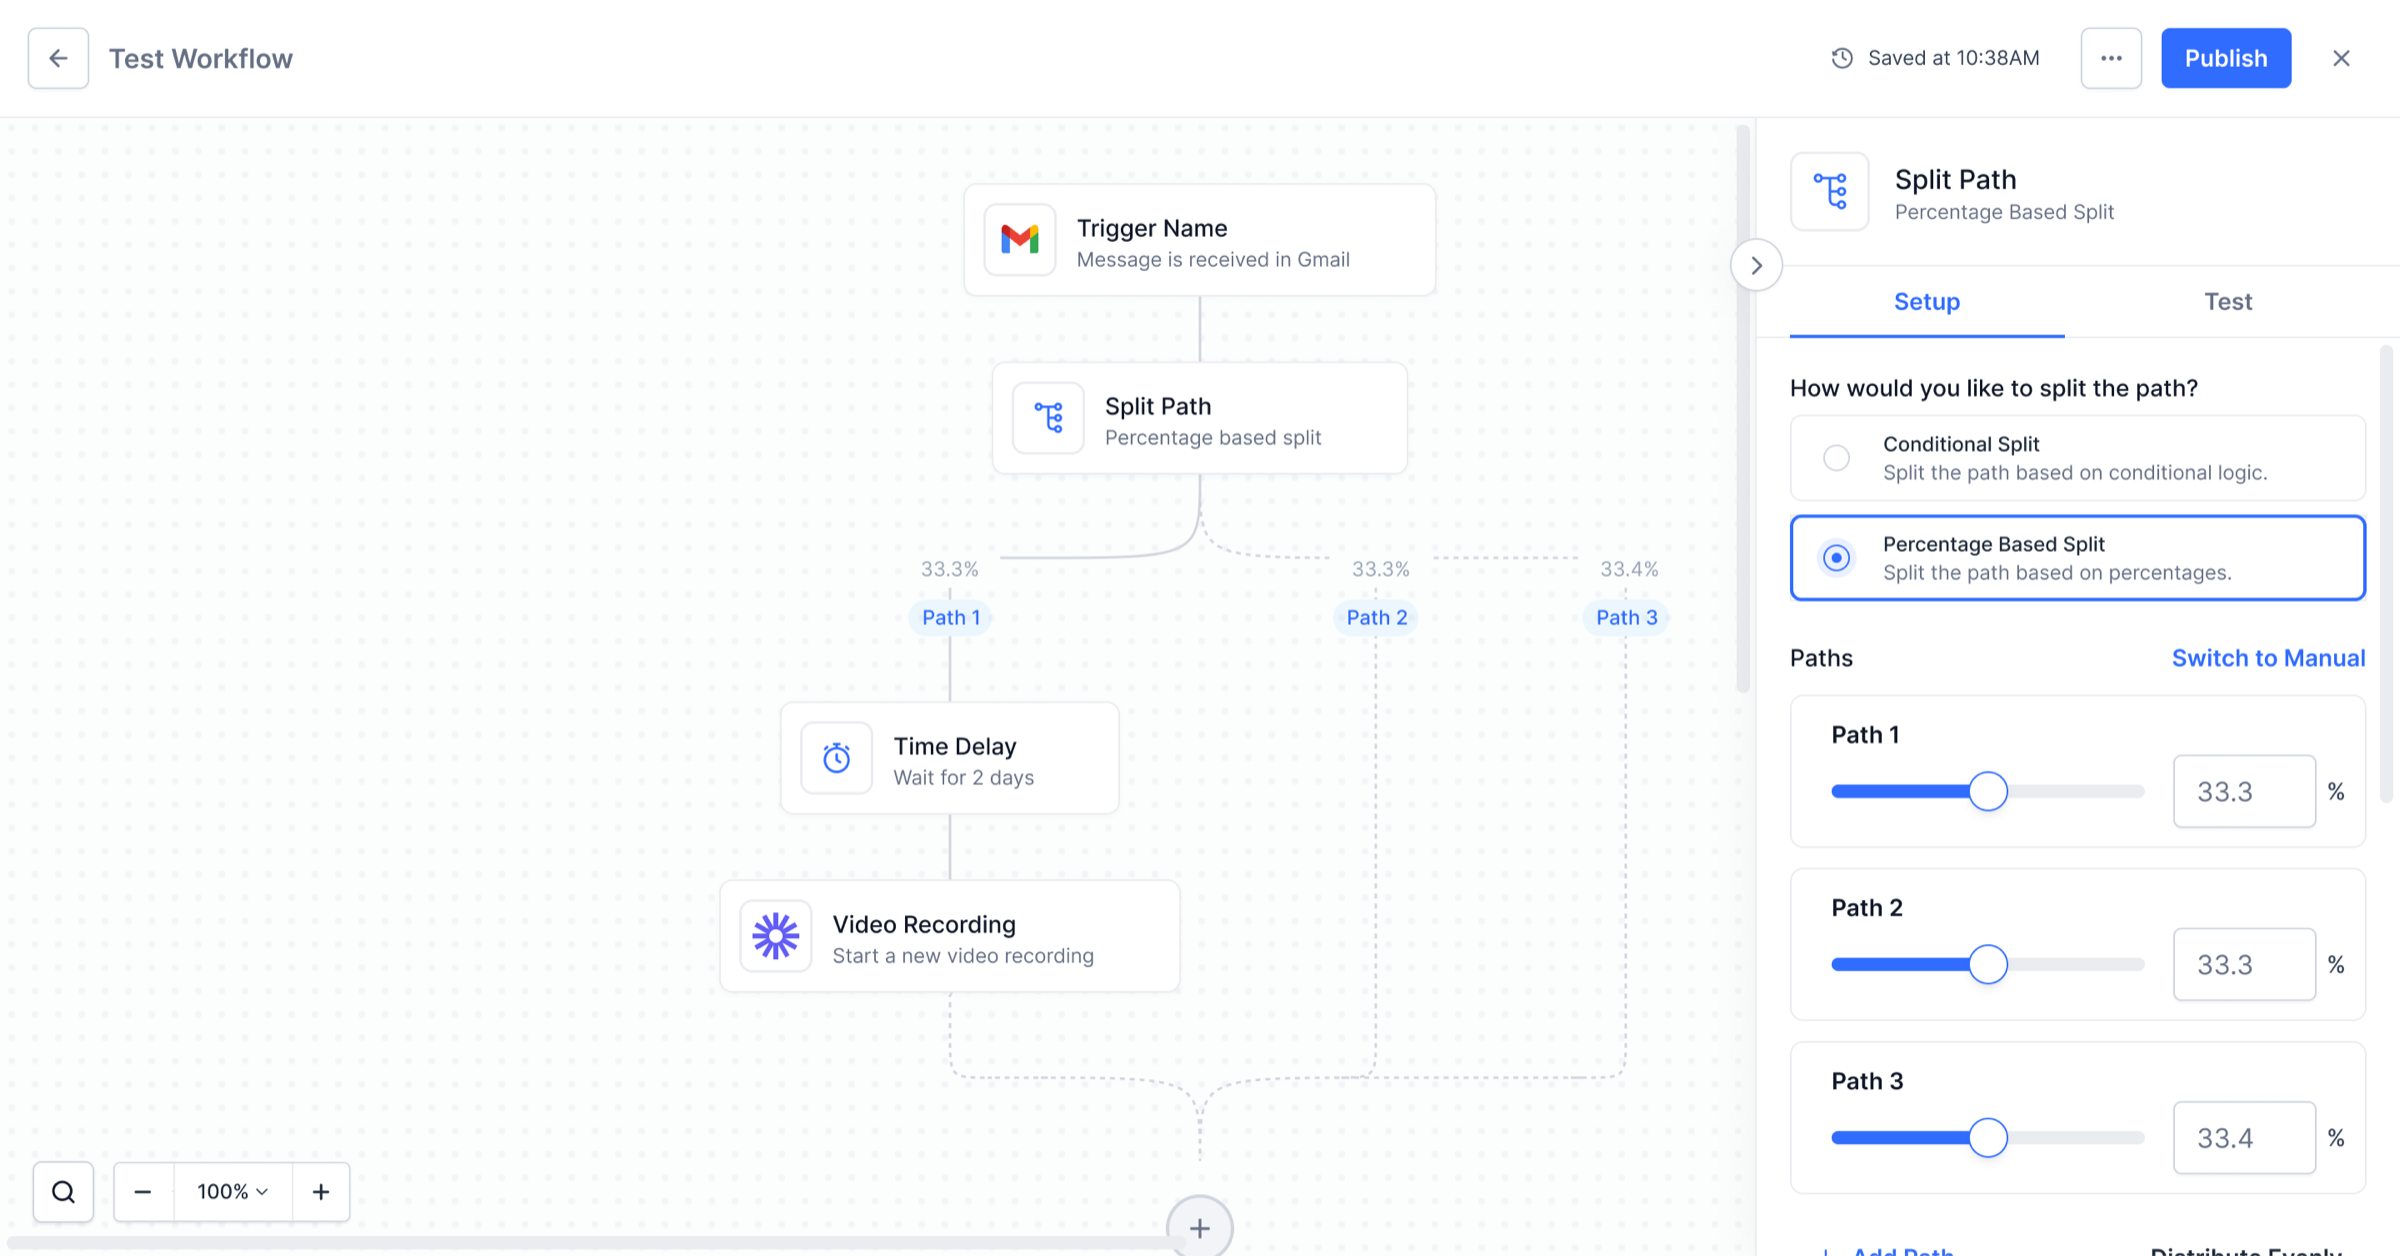Click the Path 2 percentage input field
Viewport: 2400px width, 1256px height.
point(2244,964)
